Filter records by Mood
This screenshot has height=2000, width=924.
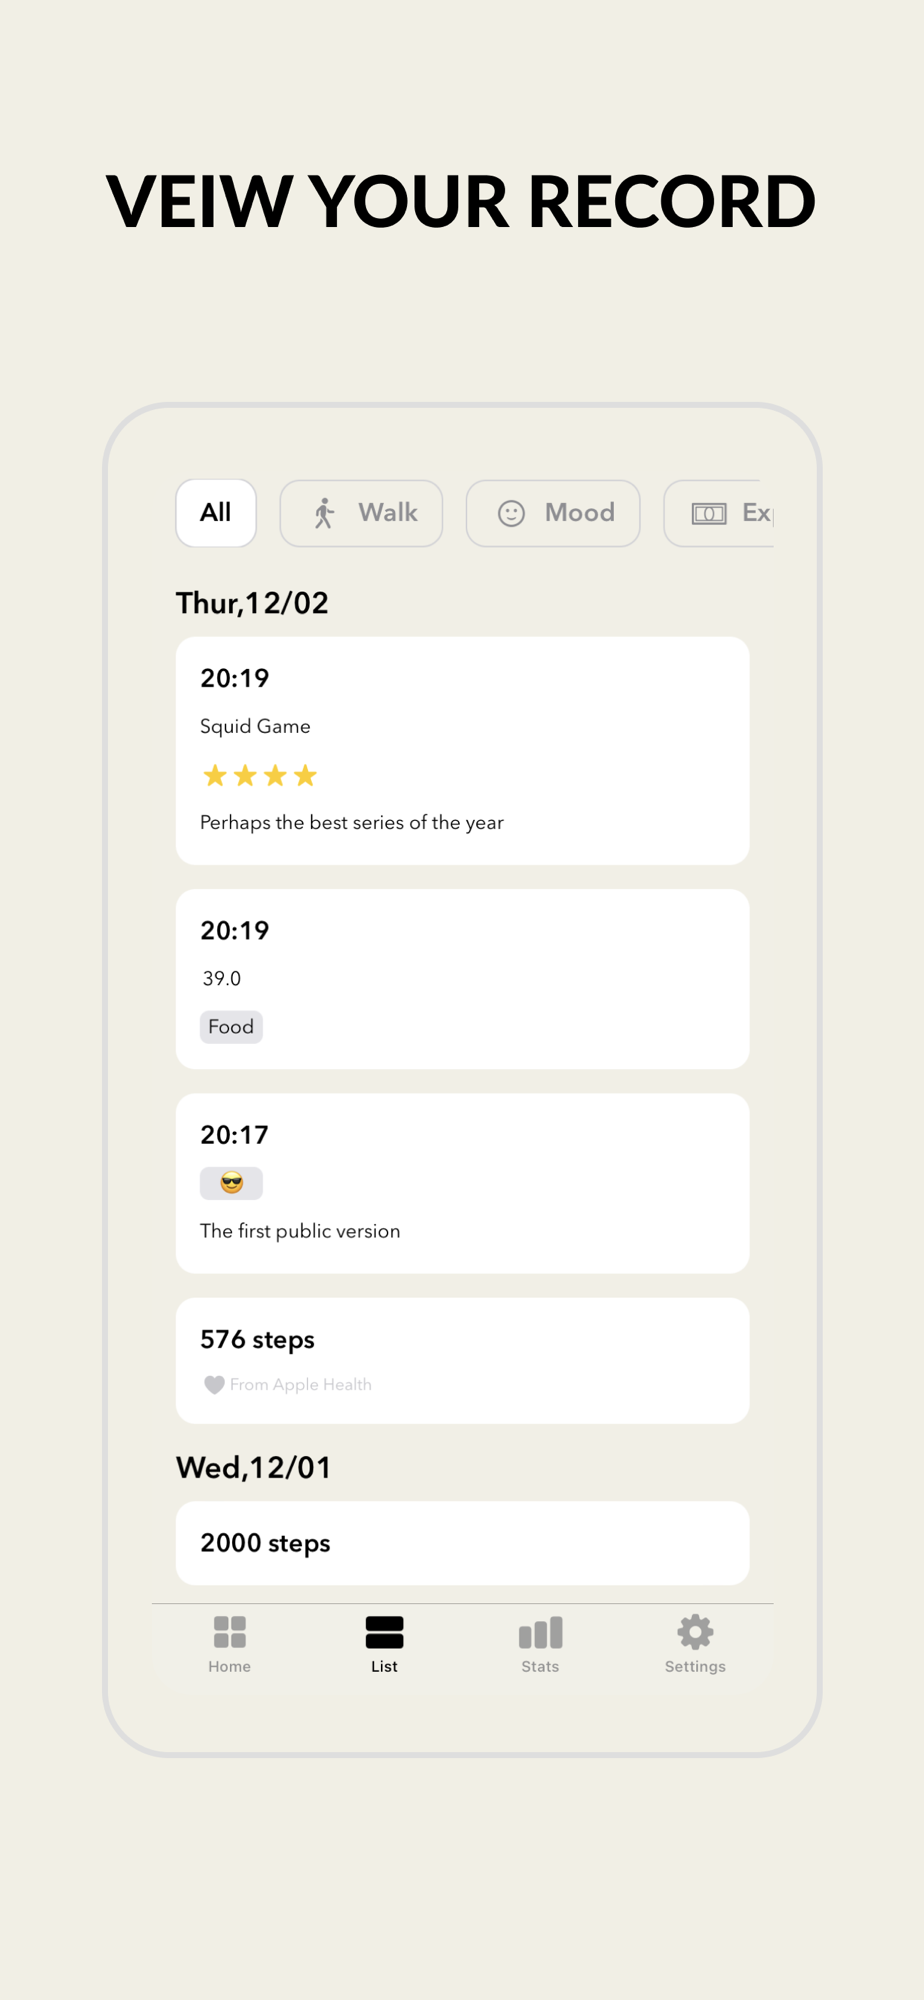point(553,513)
